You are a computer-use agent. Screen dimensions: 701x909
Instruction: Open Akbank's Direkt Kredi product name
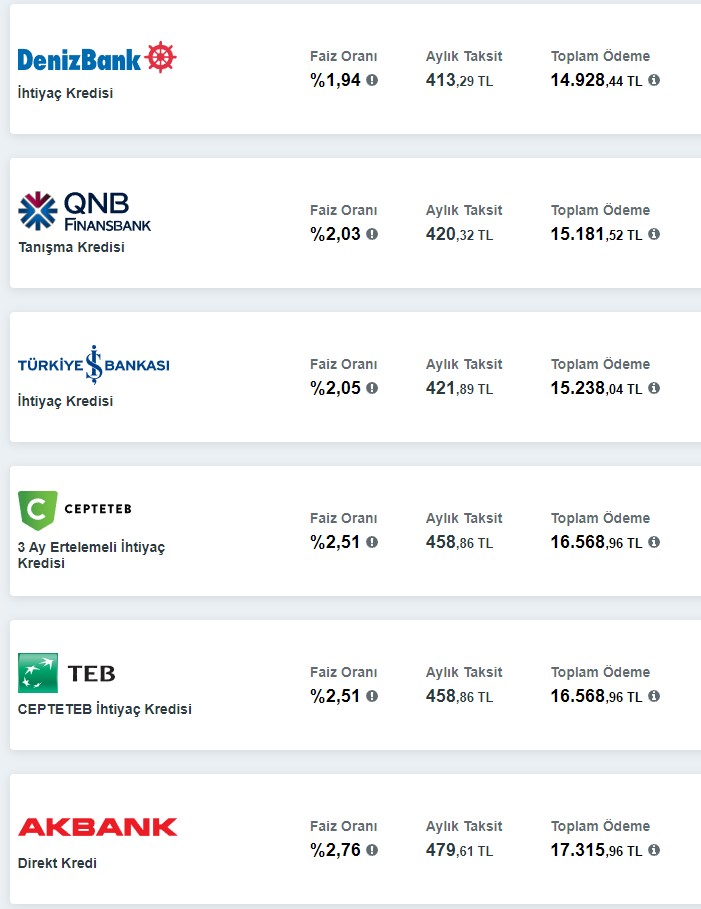57,863
